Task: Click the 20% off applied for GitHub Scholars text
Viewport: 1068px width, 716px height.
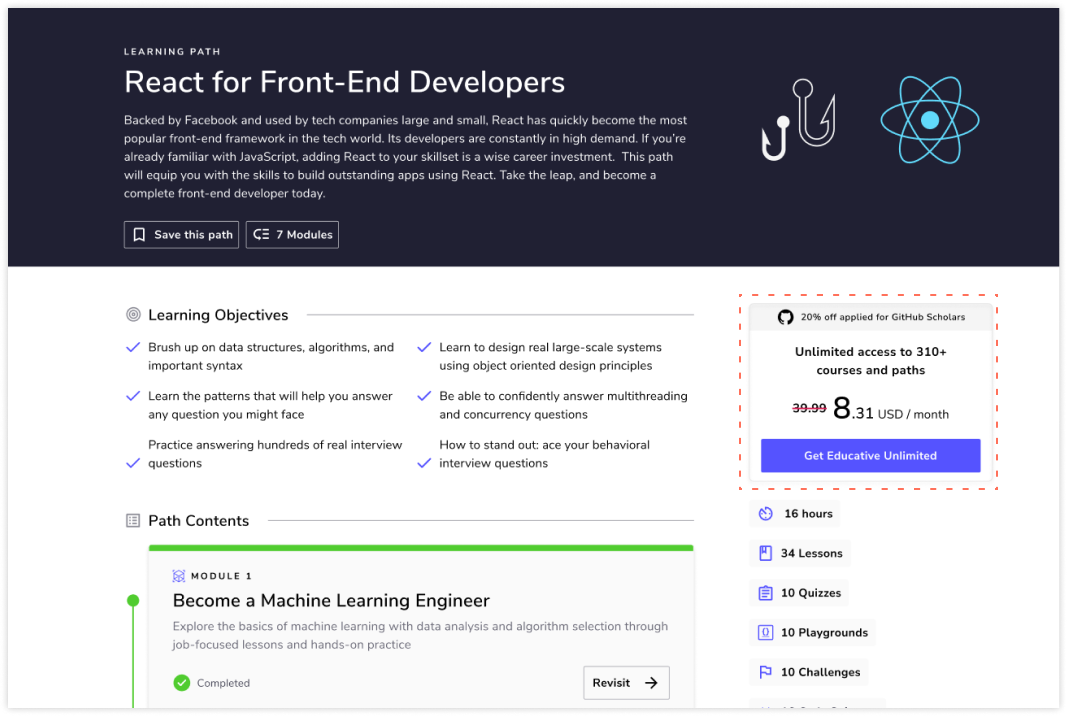Action: pos(883,317)
